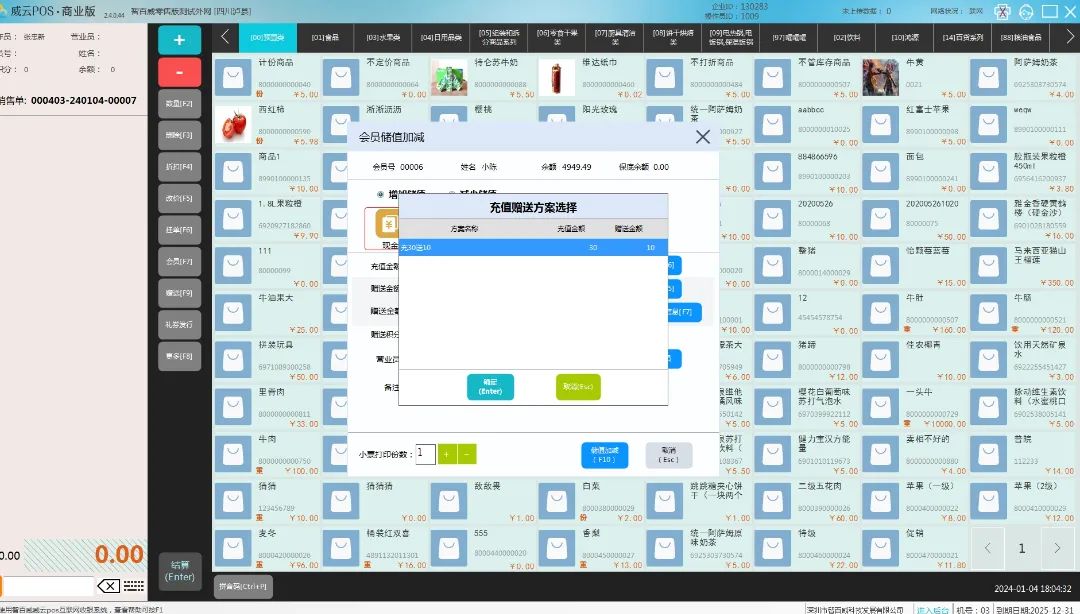Close the 会员储值加减 dialog with X
This screenshot has height=614, width=1080.
point(702,137)
